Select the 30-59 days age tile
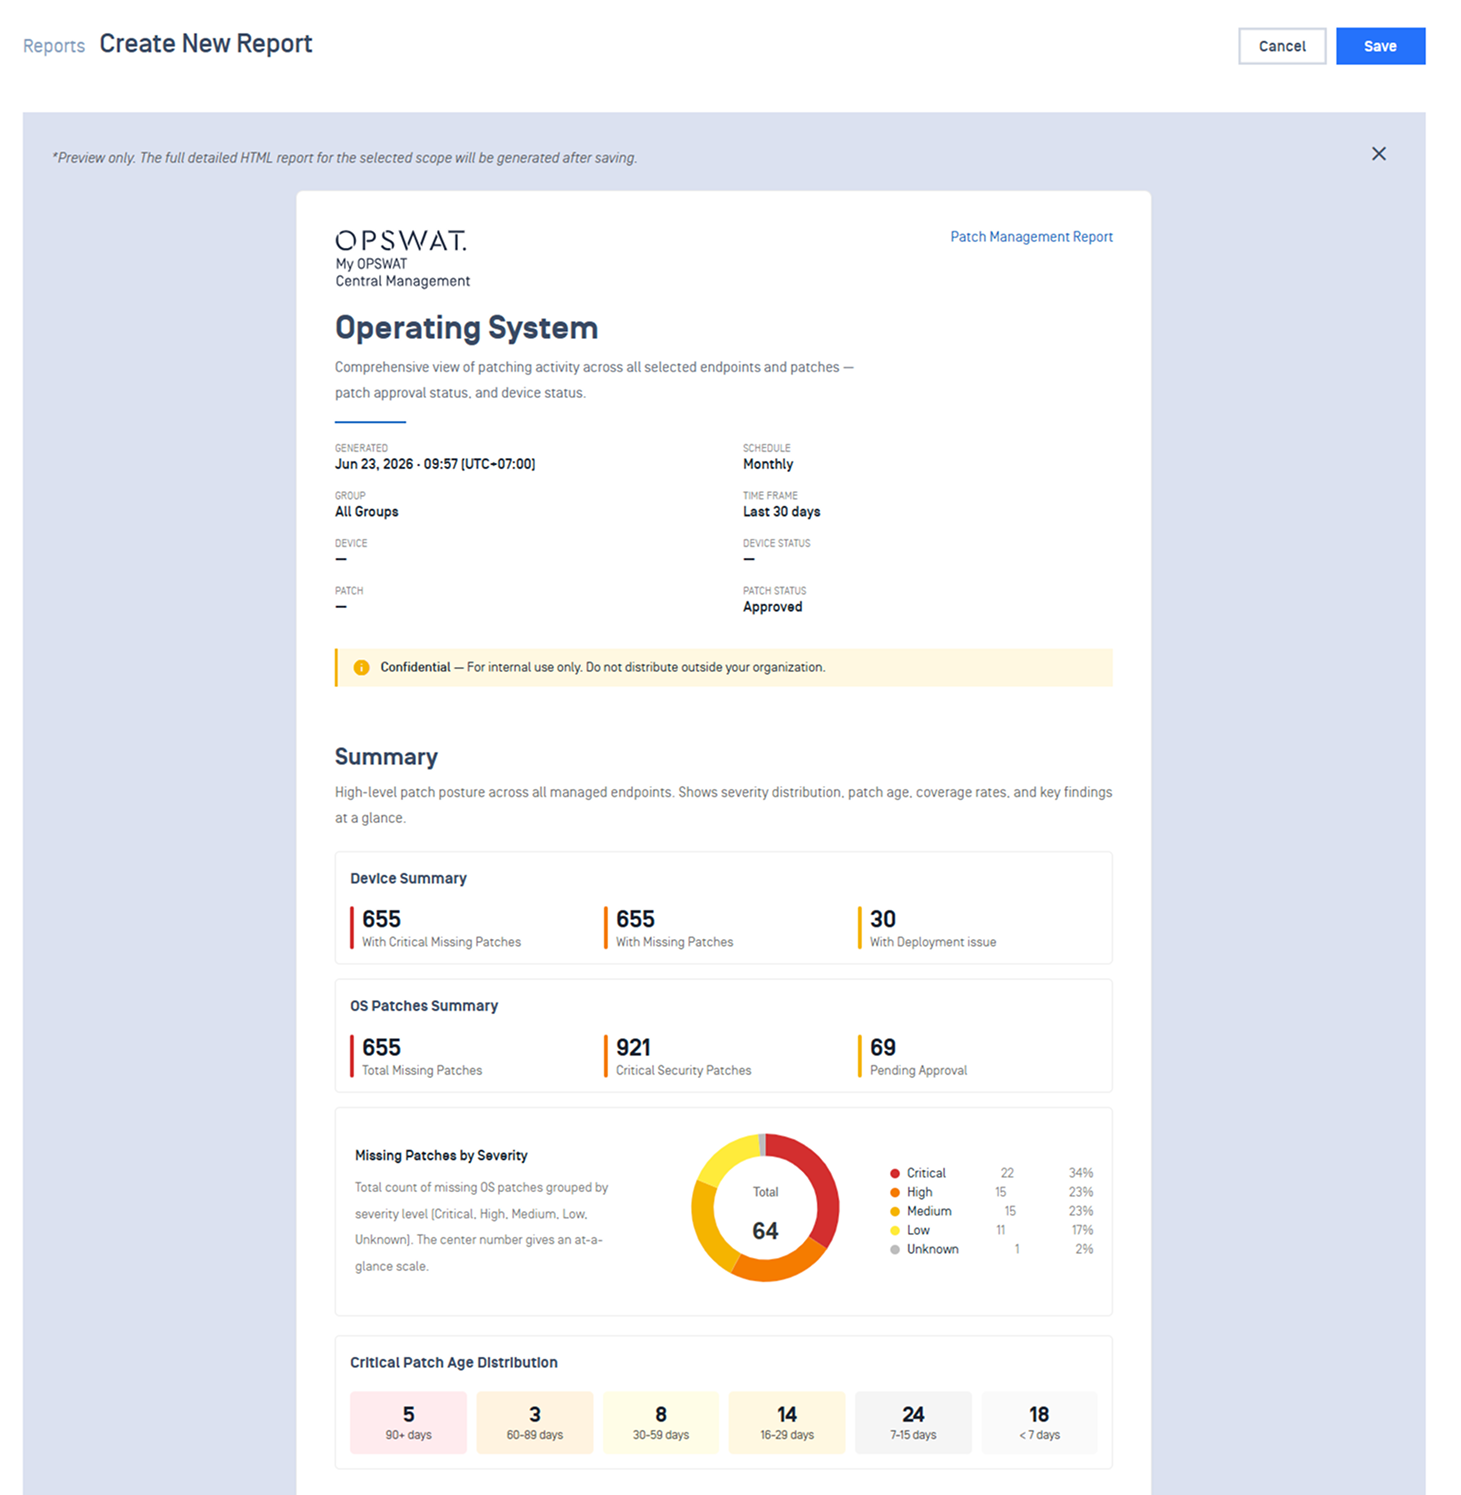 click(661, 1423)
